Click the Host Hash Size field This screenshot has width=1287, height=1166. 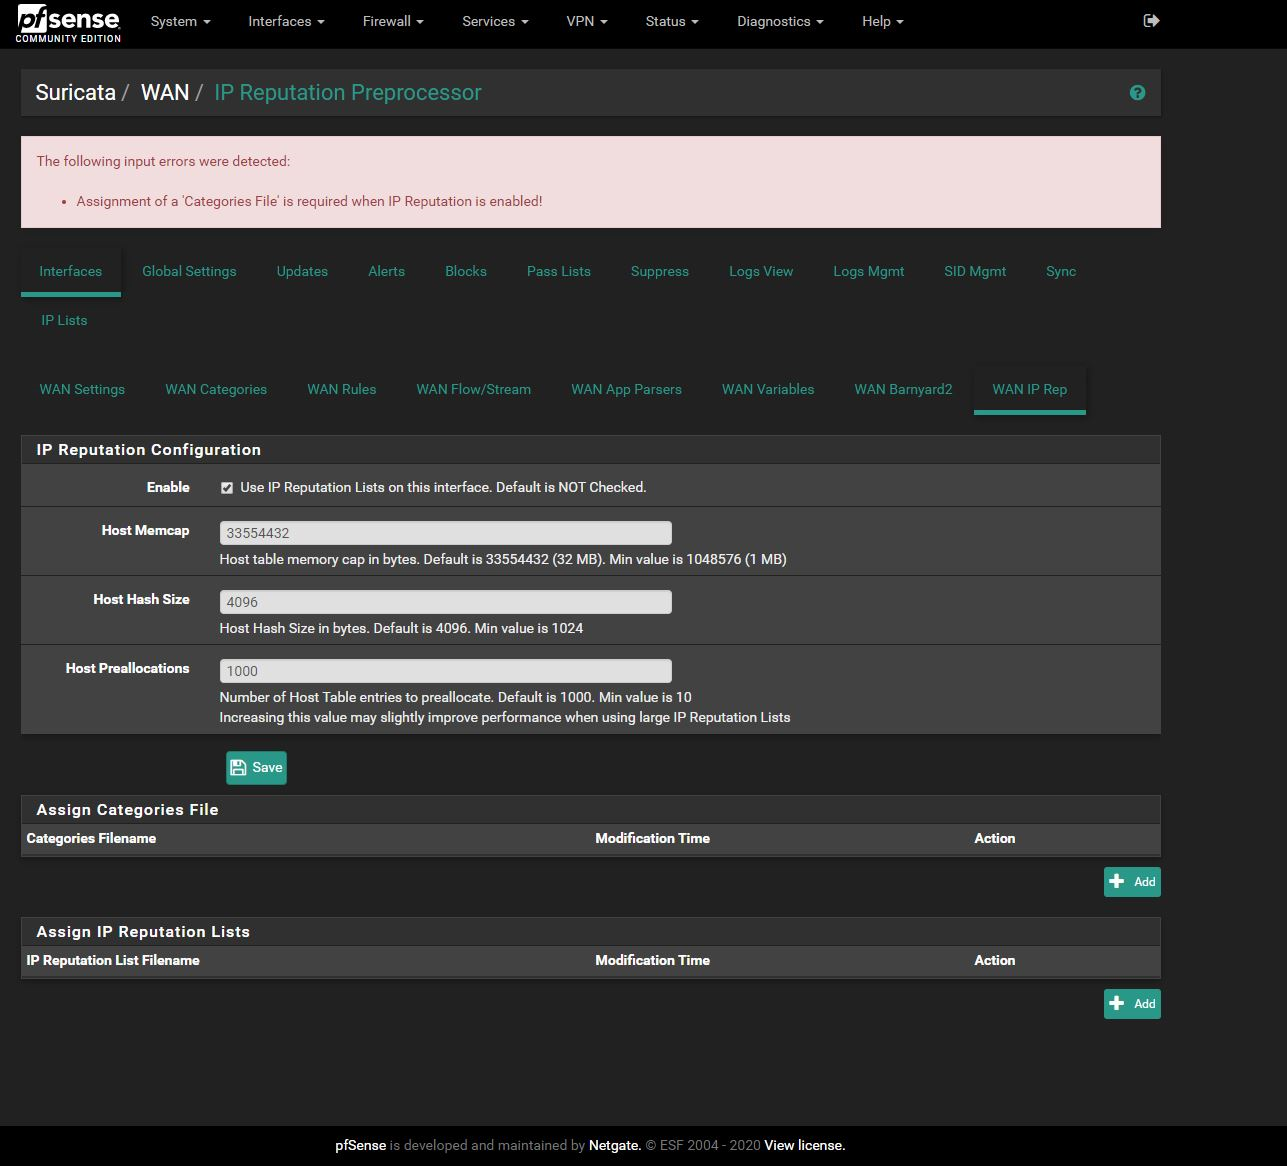(446, 602)
